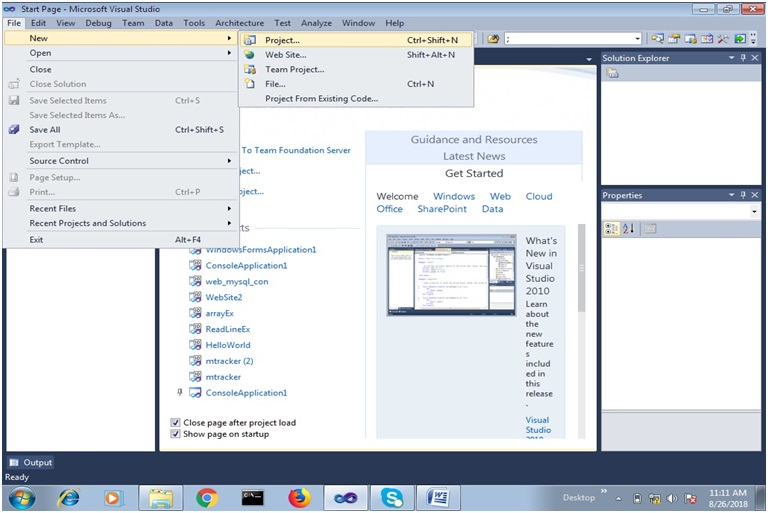
Task: Expand the Open submenu
Action: click(x=121, y=53)
